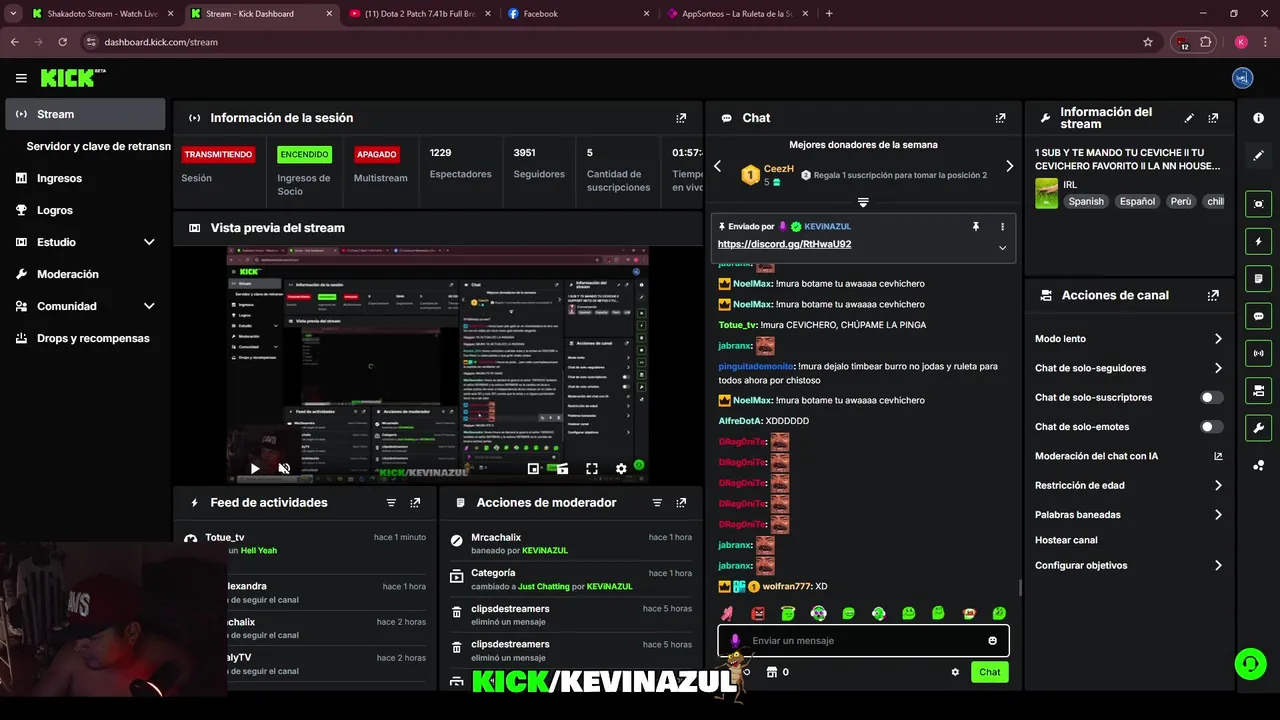The width and height of the screenshot is (1280, 720).
Task: Open Drops y recompensas in the sidebar
Action: pyautogui.click(x=86, y=338)
